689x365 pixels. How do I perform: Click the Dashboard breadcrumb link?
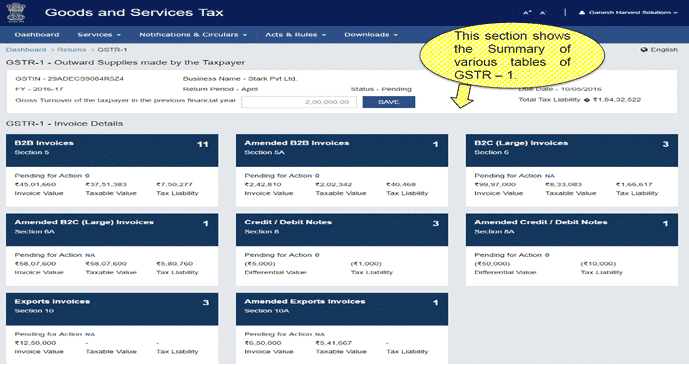[x=26, y=50]
